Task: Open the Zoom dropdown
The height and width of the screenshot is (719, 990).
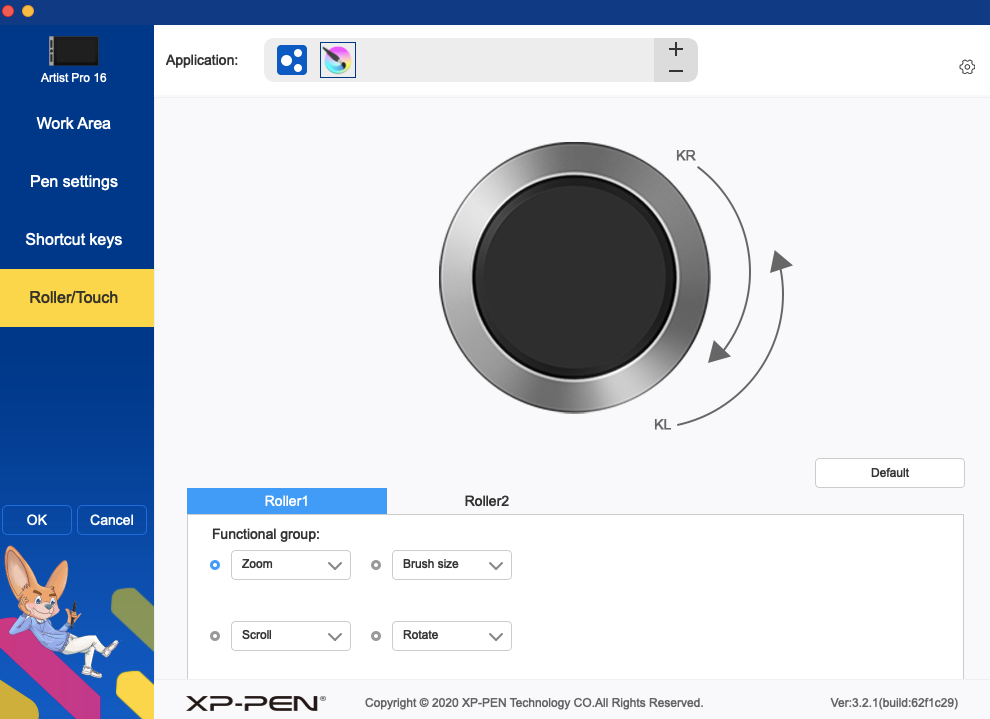Action: (290, 565)
